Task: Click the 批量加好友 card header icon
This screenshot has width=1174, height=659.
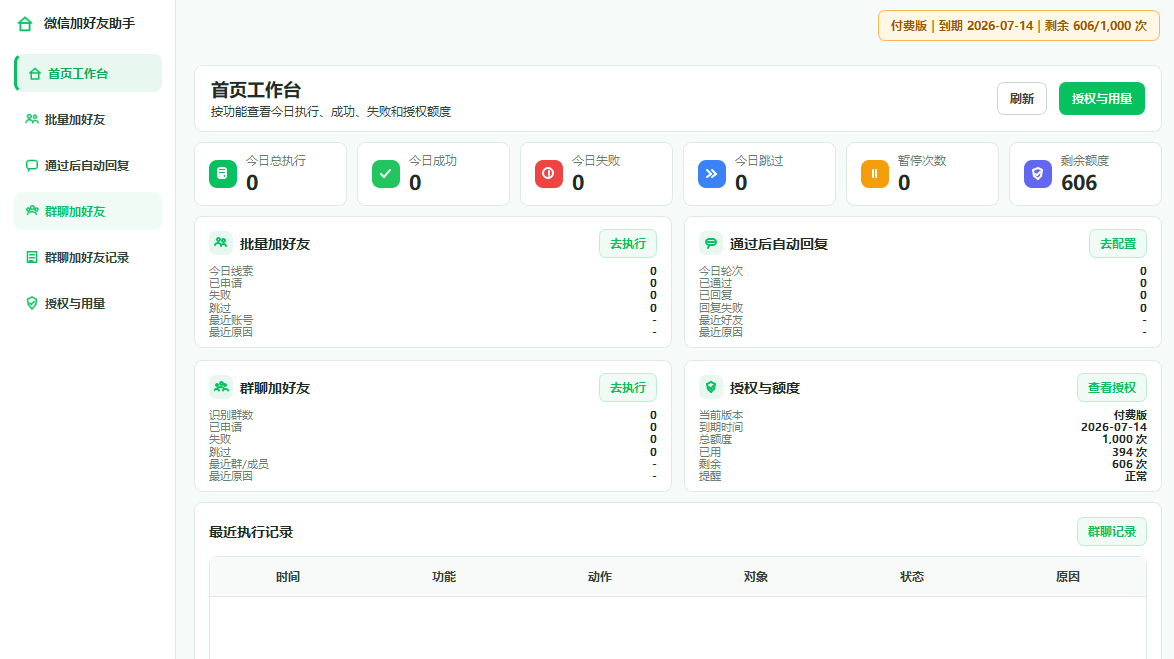Action: [x=220, y=243]
